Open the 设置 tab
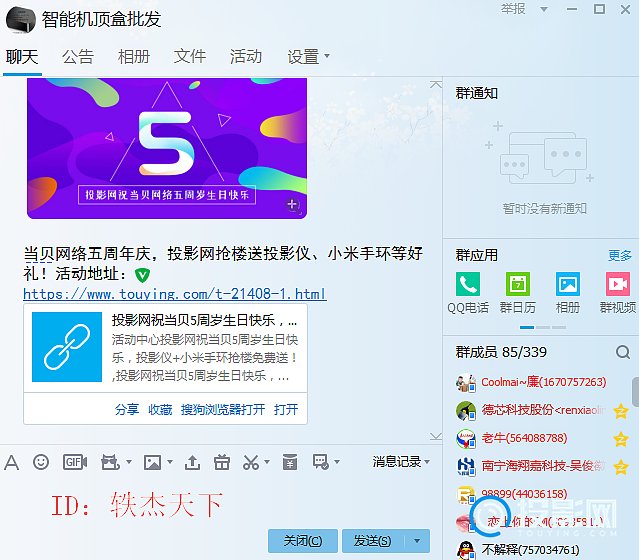 point(303,57)
